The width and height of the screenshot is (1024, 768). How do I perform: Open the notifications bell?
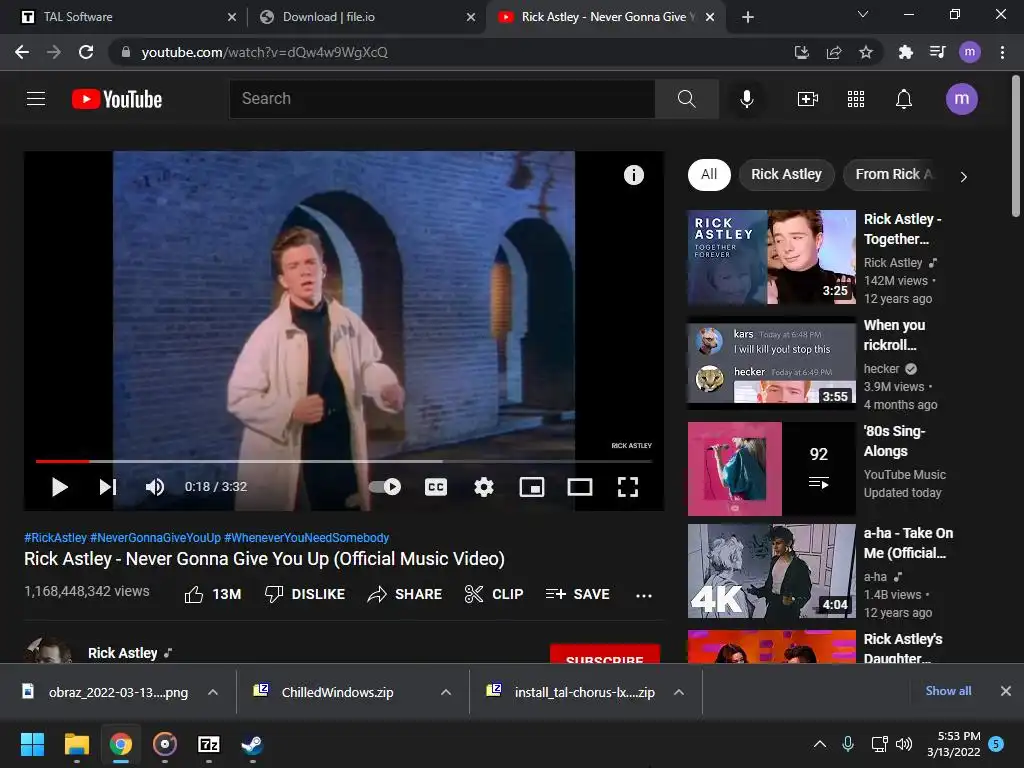(x=903, y=99)
